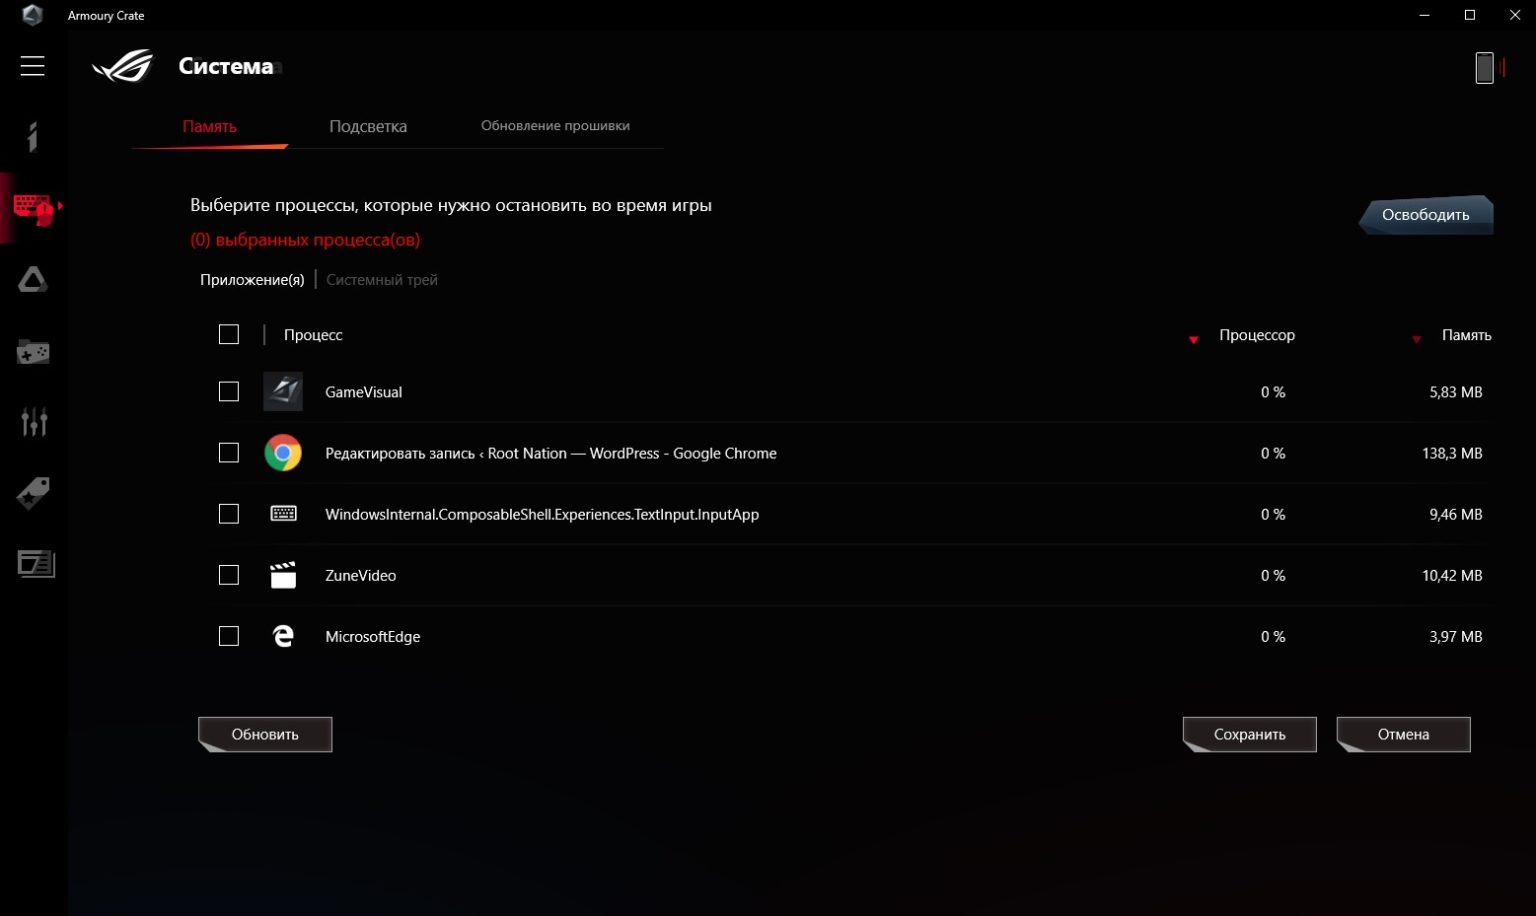Click the Сохранить button

tap(1250, 734)
